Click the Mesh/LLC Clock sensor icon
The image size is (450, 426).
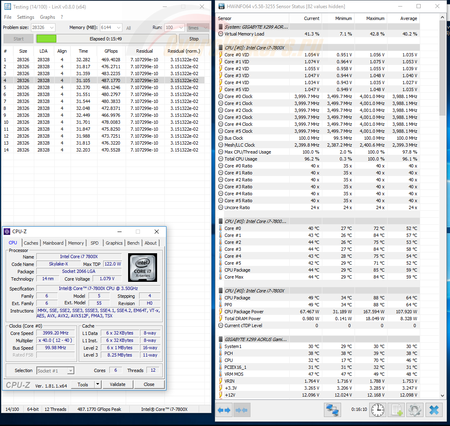220,145
